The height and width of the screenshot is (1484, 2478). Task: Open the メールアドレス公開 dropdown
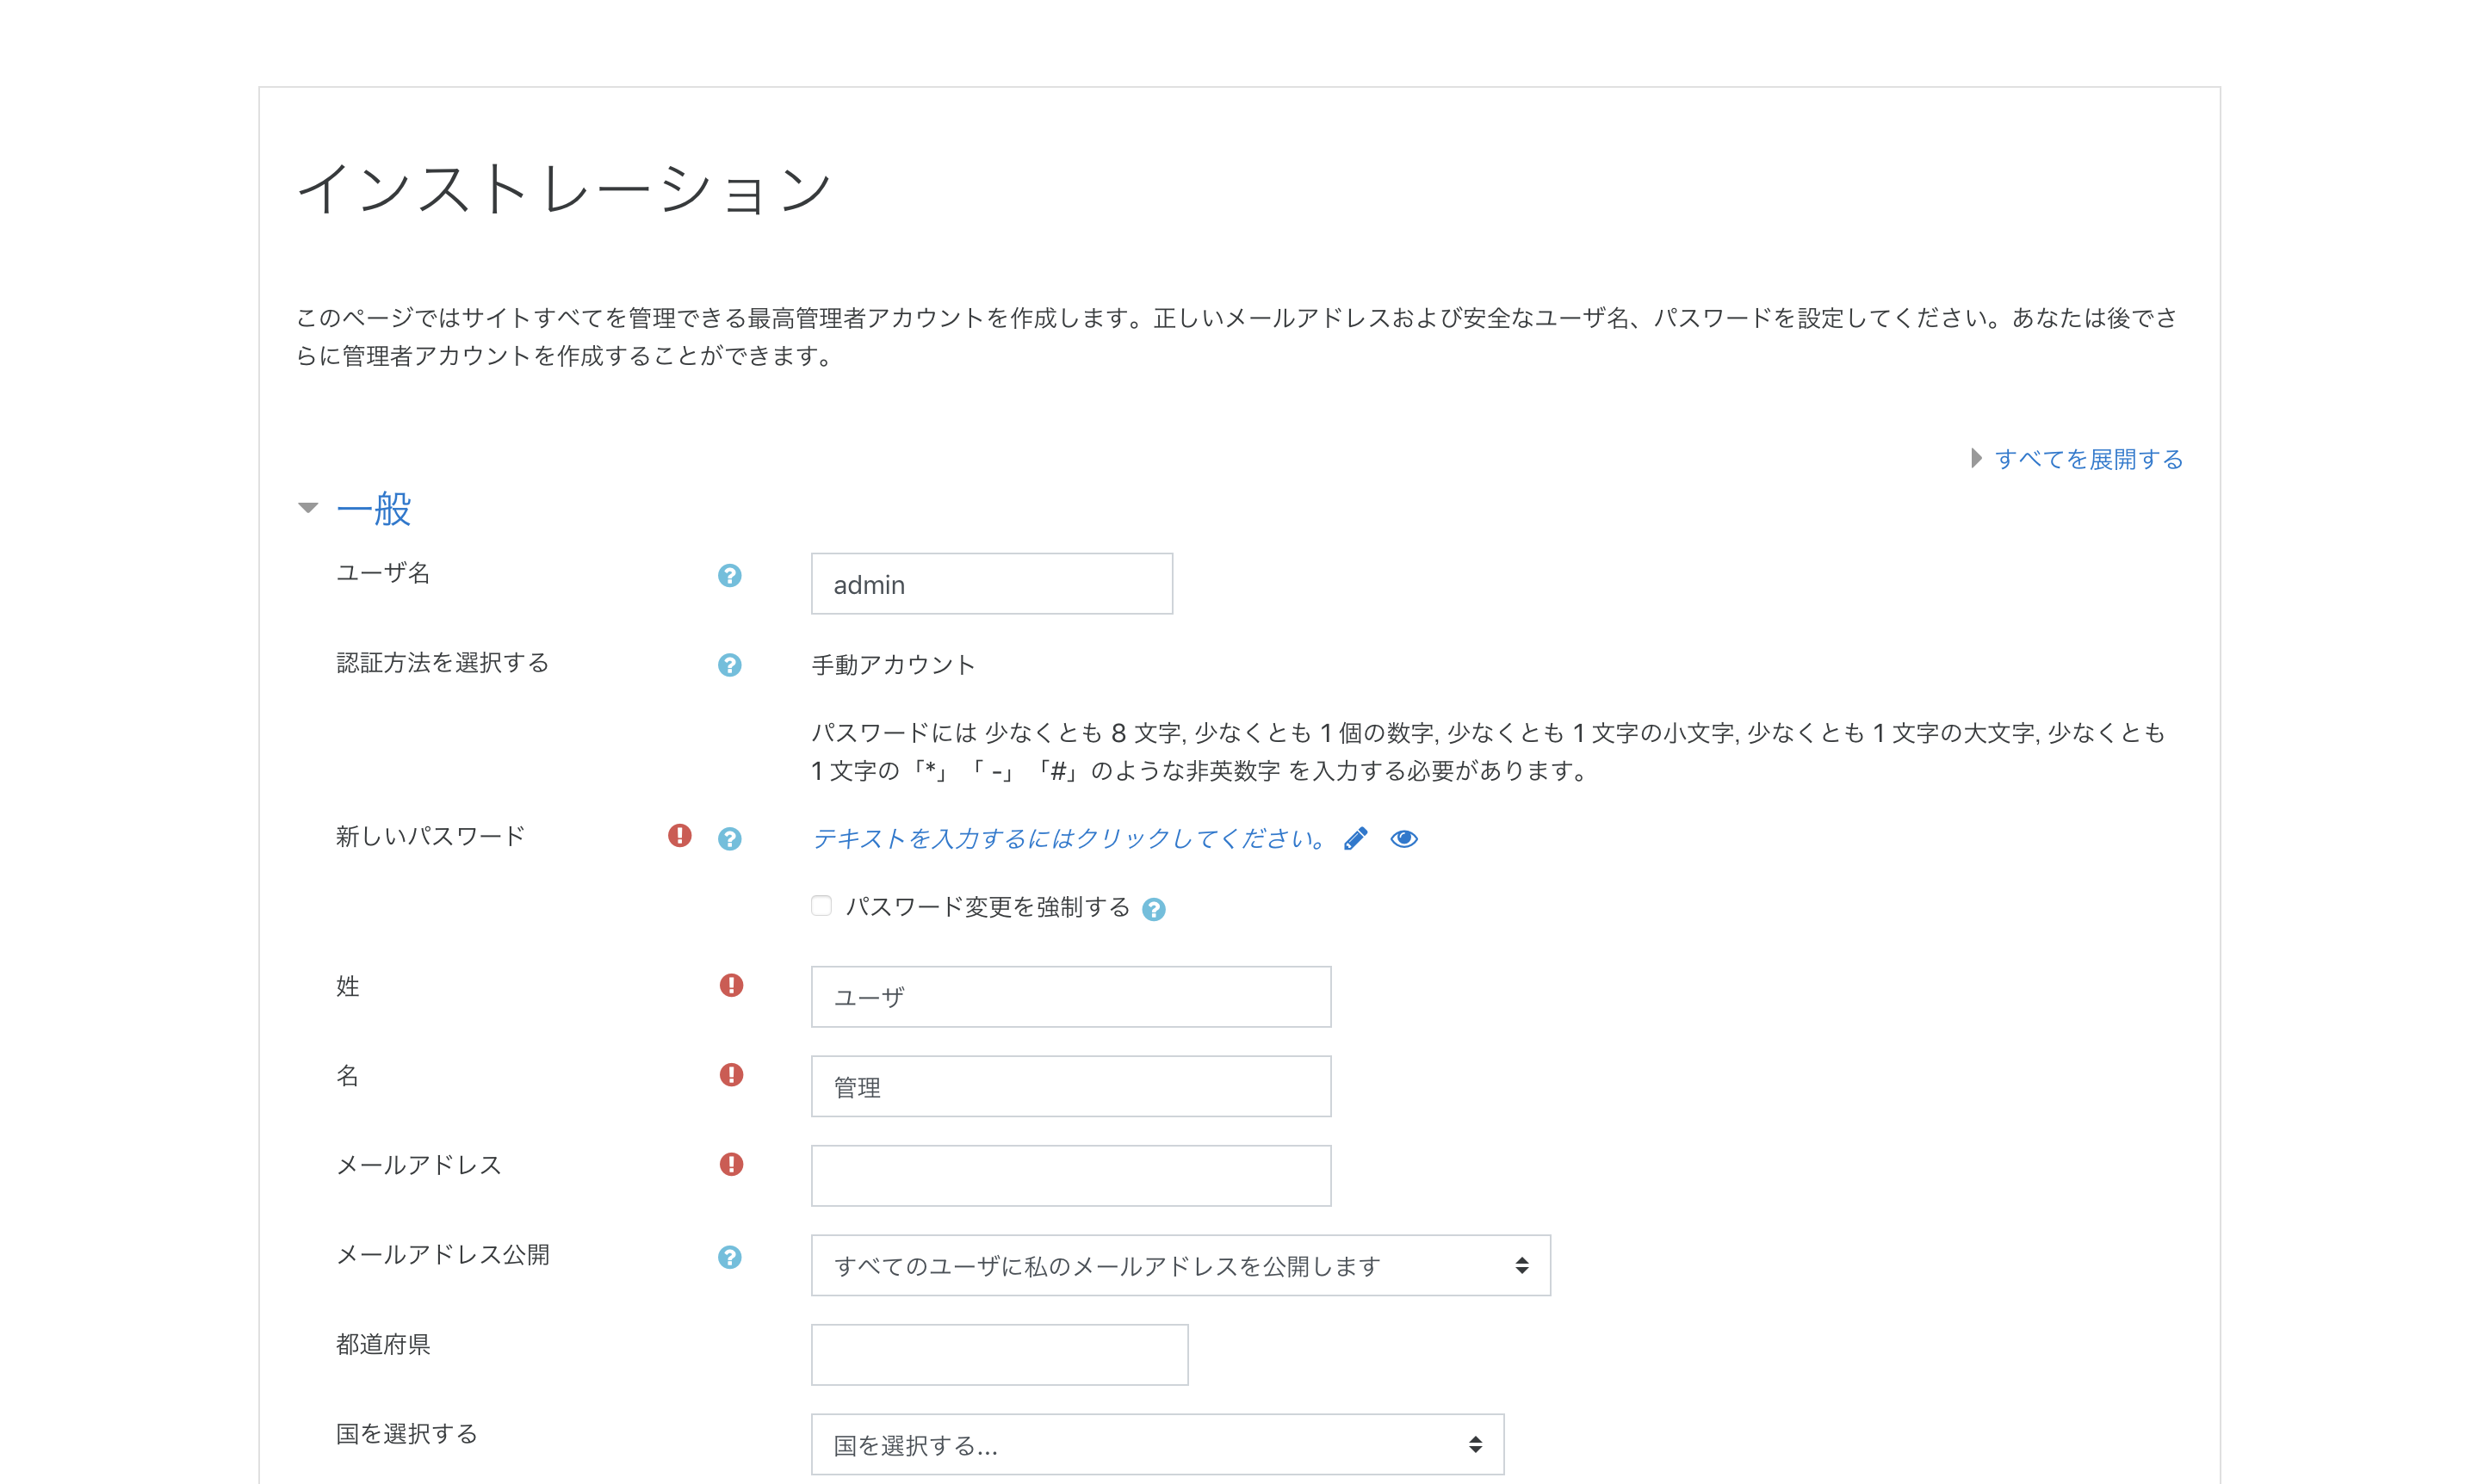coord(1180,1265)
